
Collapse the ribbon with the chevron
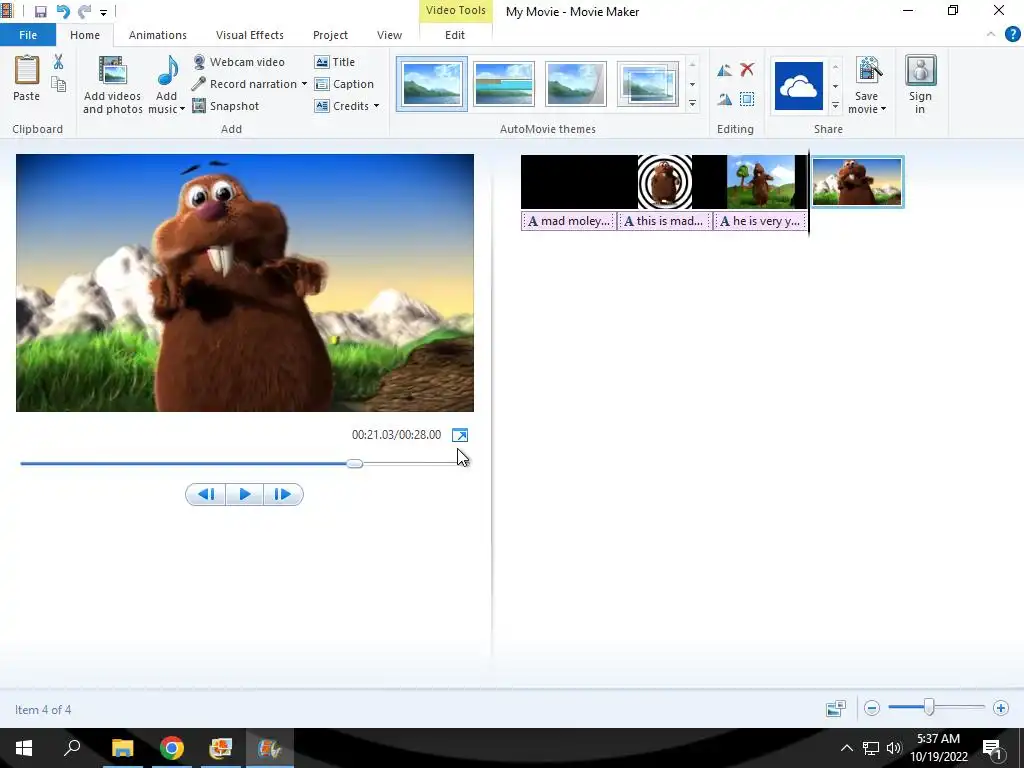(x=991, y=34)
